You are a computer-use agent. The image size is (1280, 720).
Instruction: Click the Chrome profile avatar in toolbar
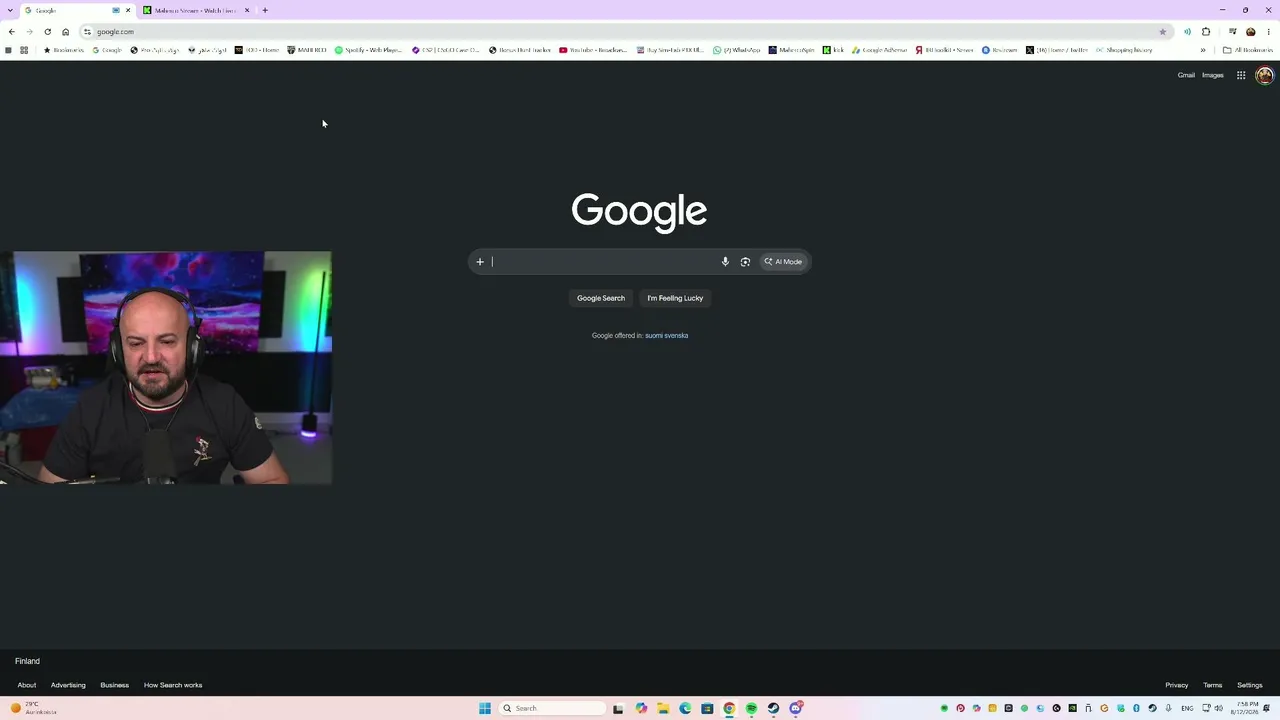[x=1250, y=32]
